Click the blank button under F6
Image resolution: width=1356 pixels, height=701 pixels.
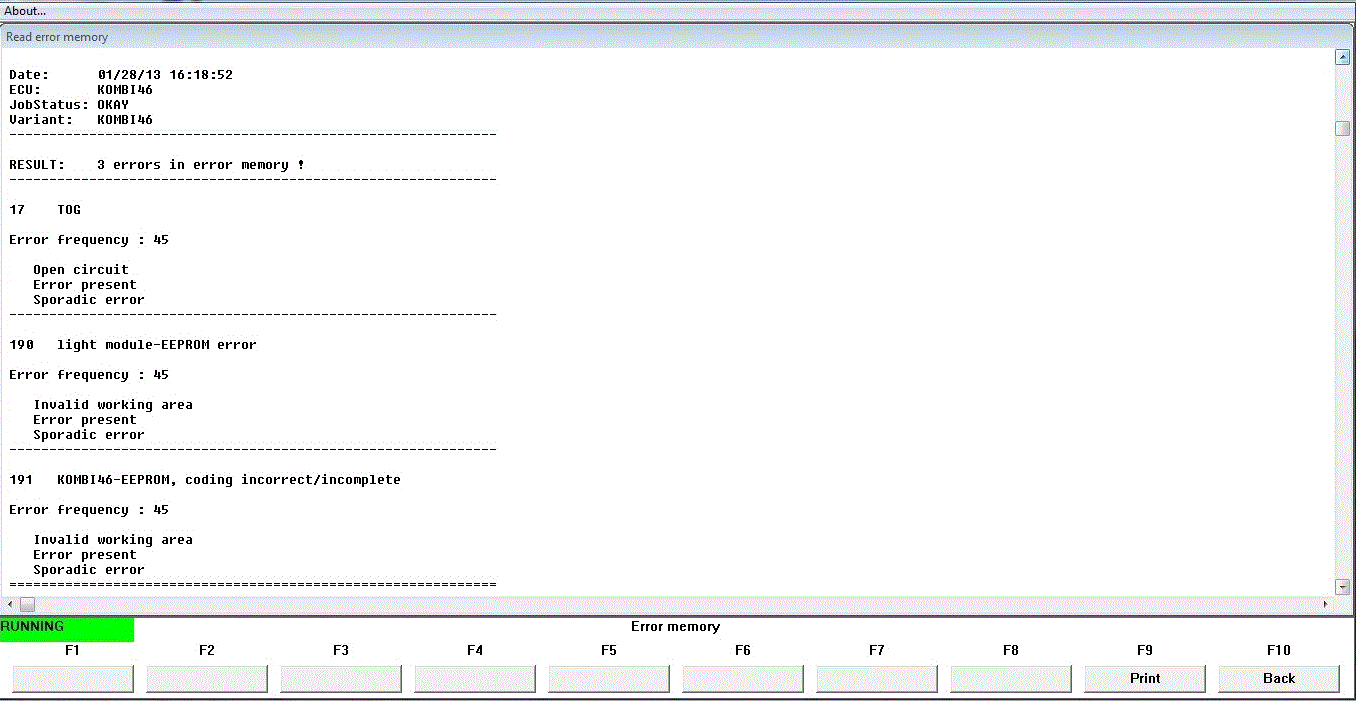[x=743, y=678]
